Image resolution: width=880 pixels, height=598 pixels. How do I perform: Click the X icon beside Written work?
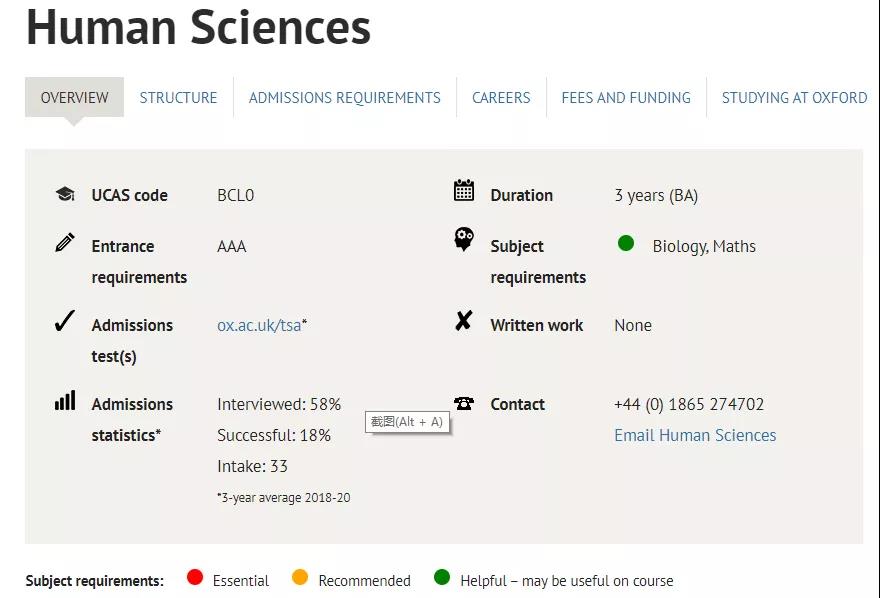(x=464, y=321)
